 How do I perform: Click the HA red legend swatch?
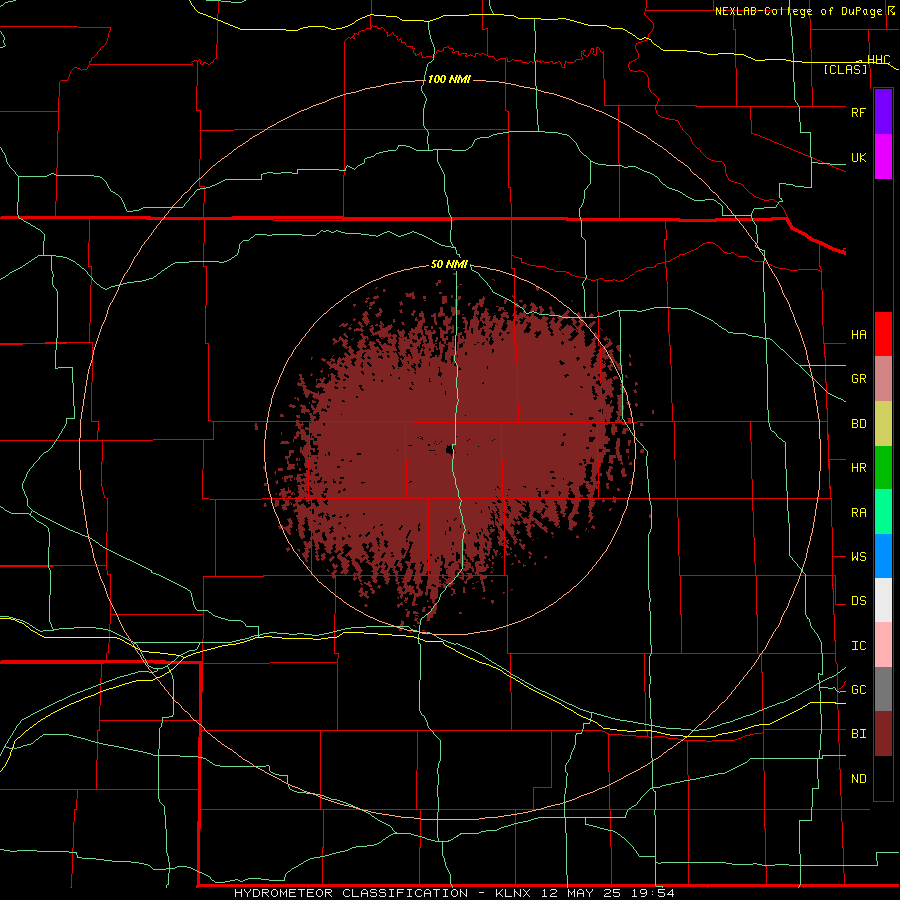coord(883,334)
